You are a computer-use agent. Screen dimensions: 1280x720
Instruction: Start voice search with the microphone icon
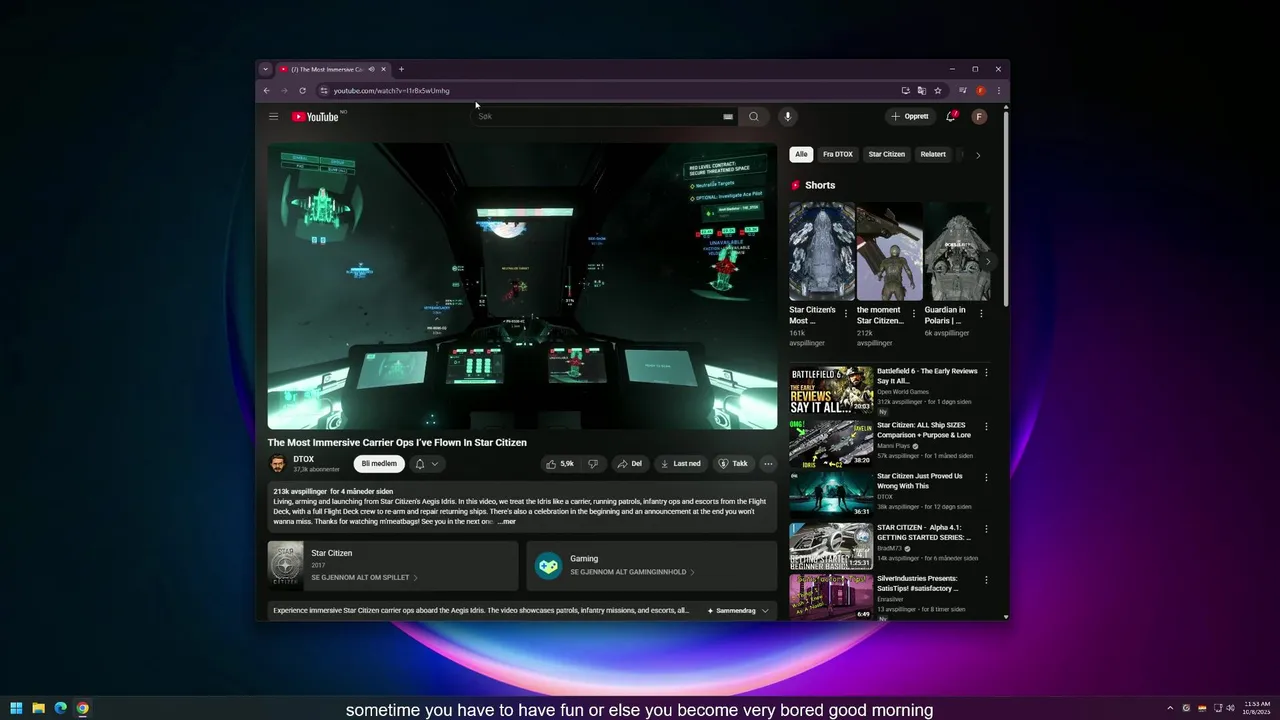pos(787,117)
